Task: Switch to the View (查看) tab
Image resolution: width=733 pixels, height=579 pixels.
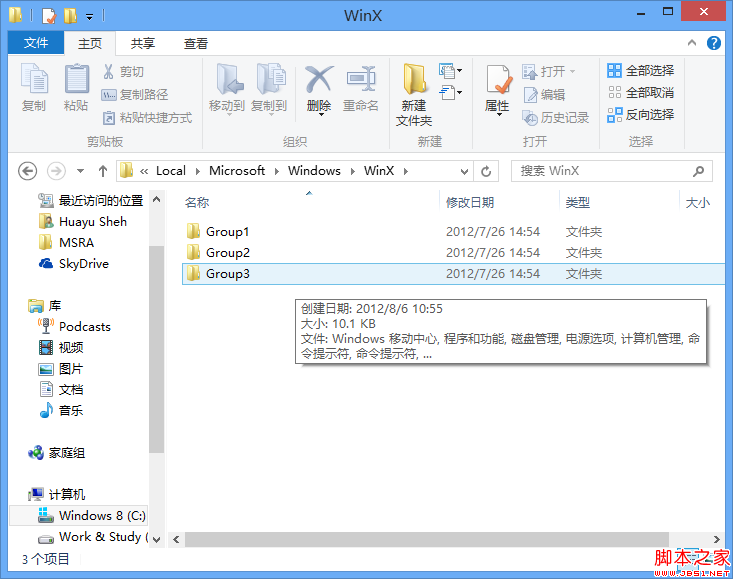Action: pyautogui.click(x=195, y=43)
